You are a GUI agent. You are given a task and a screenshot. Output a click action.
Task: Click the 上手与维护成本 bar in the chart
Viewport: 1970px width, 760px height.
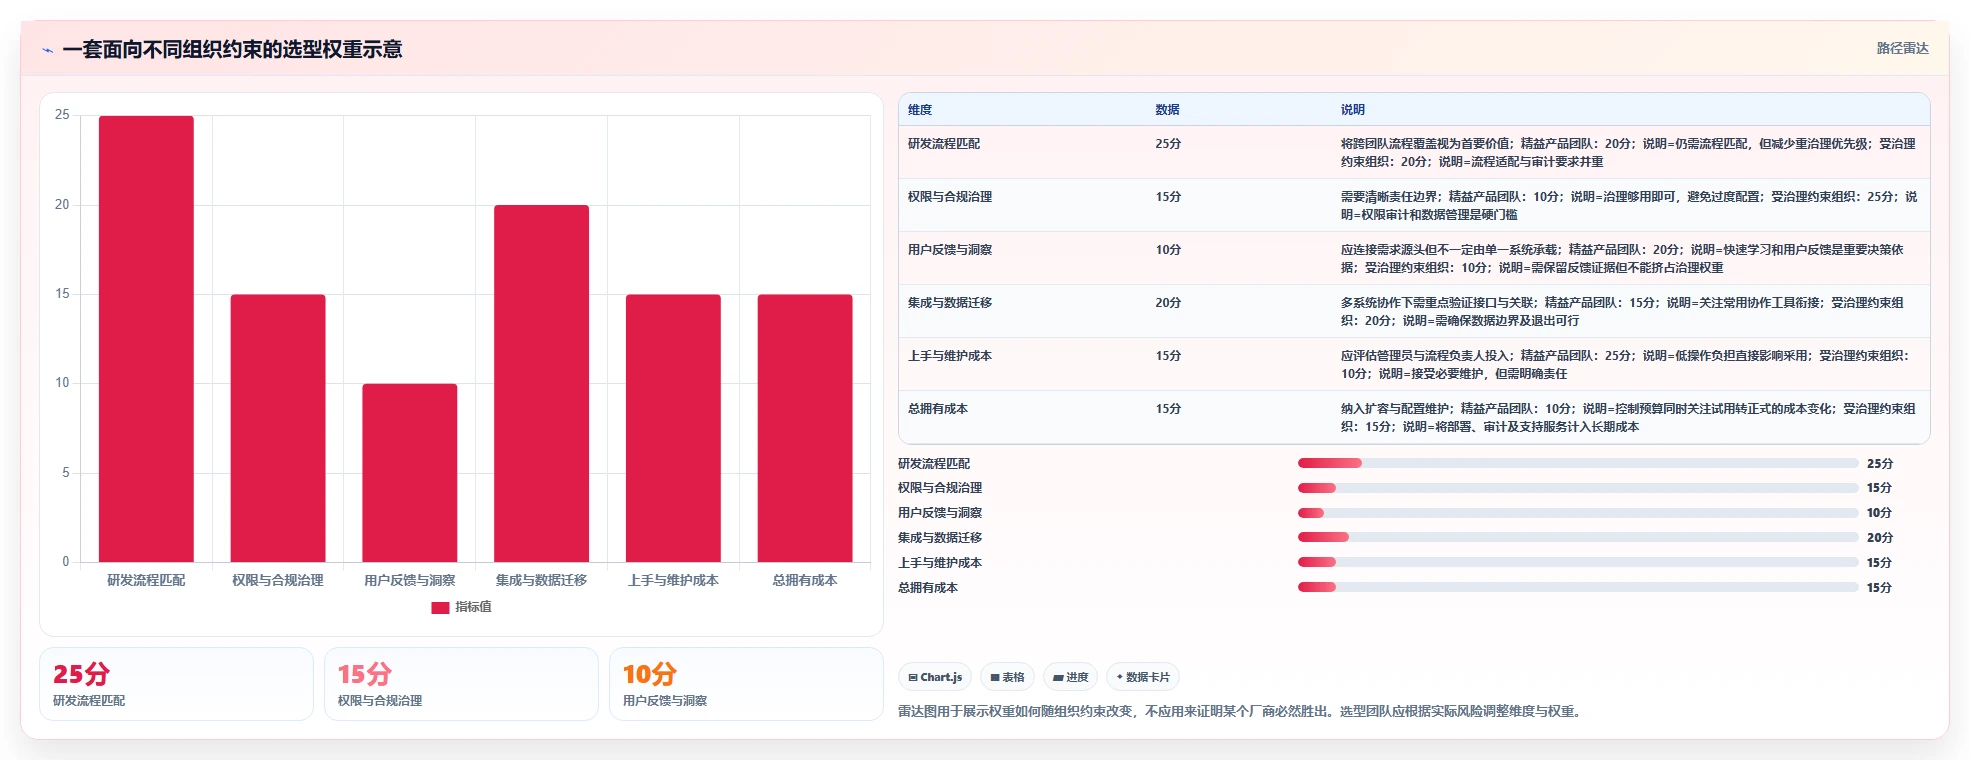pyautogui.click(x=673, y=428)
